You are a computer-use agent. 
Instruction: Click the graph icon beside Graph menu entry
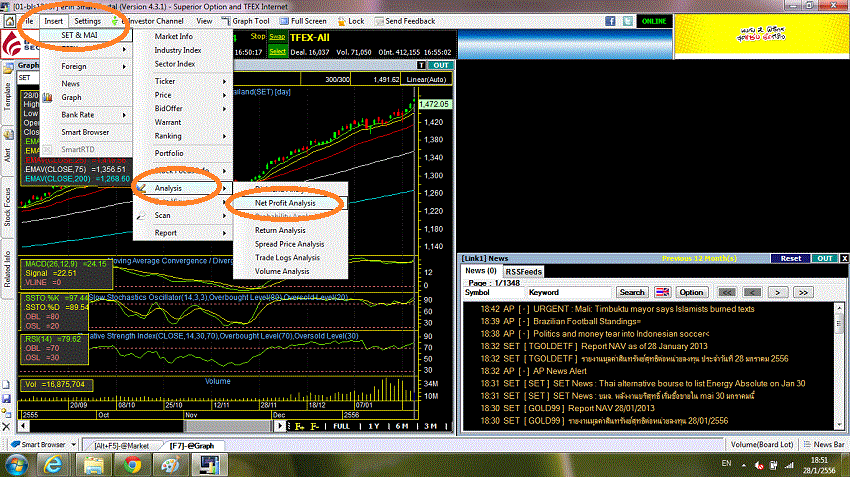pyautogui.click(x=48, y=98)
